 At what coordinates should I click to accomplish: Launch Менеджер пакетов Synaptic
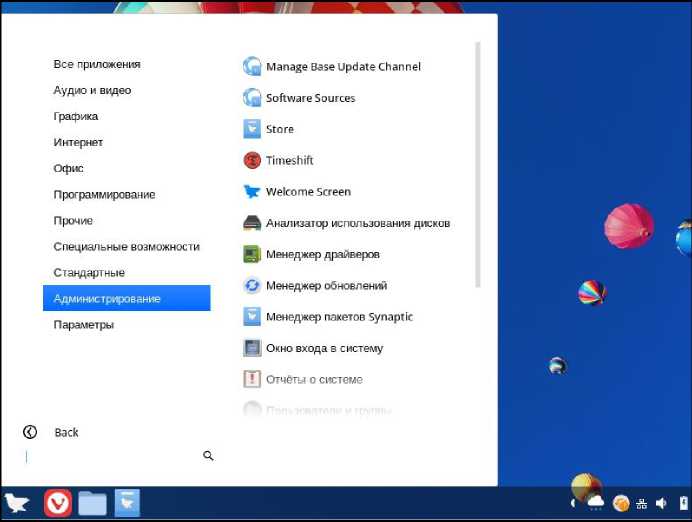click(339, 317)
